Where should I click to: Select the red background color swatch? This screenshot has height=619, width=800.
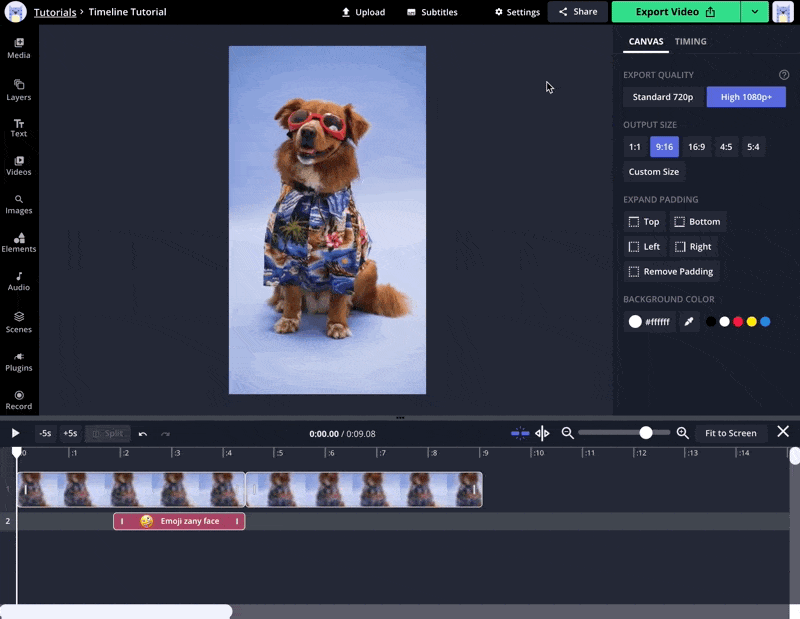click(x=738, y=322)
